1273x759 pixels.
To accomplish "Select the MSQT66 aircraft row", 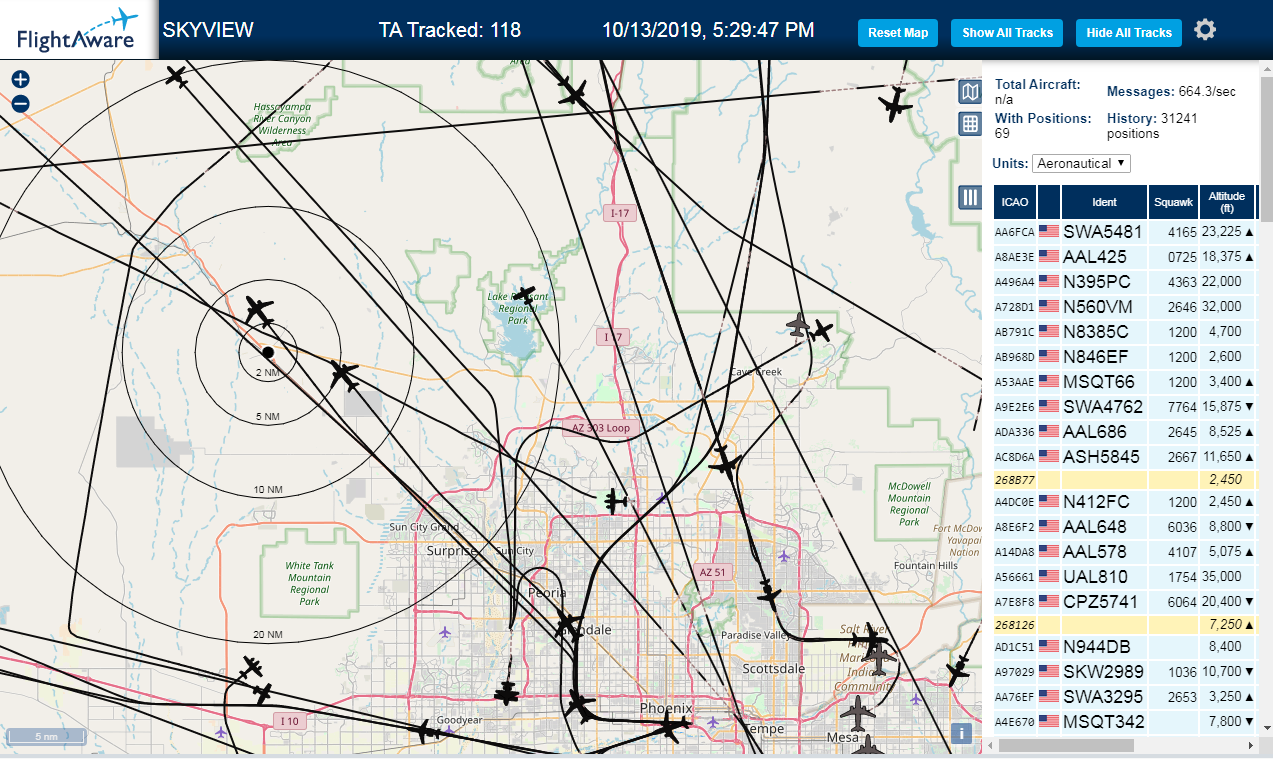I will click(1125, 381).
